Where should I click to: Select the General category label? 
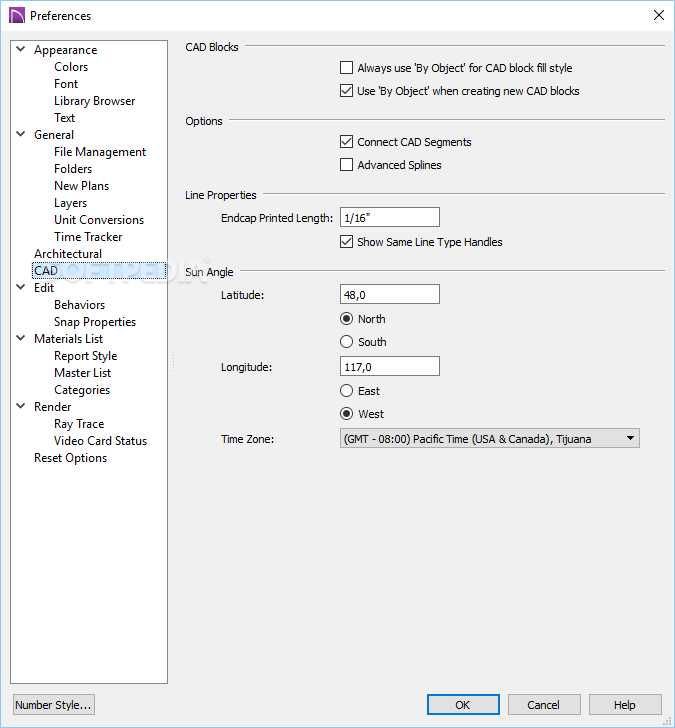click(54, 135)
